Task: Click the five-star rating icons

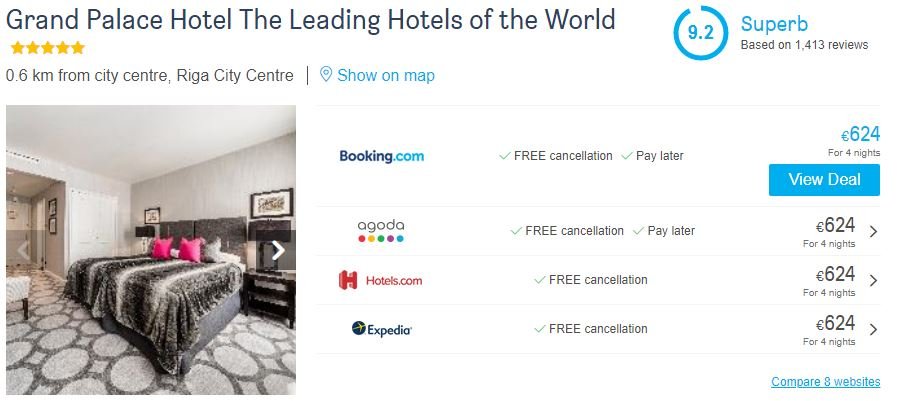Action: 47,48
